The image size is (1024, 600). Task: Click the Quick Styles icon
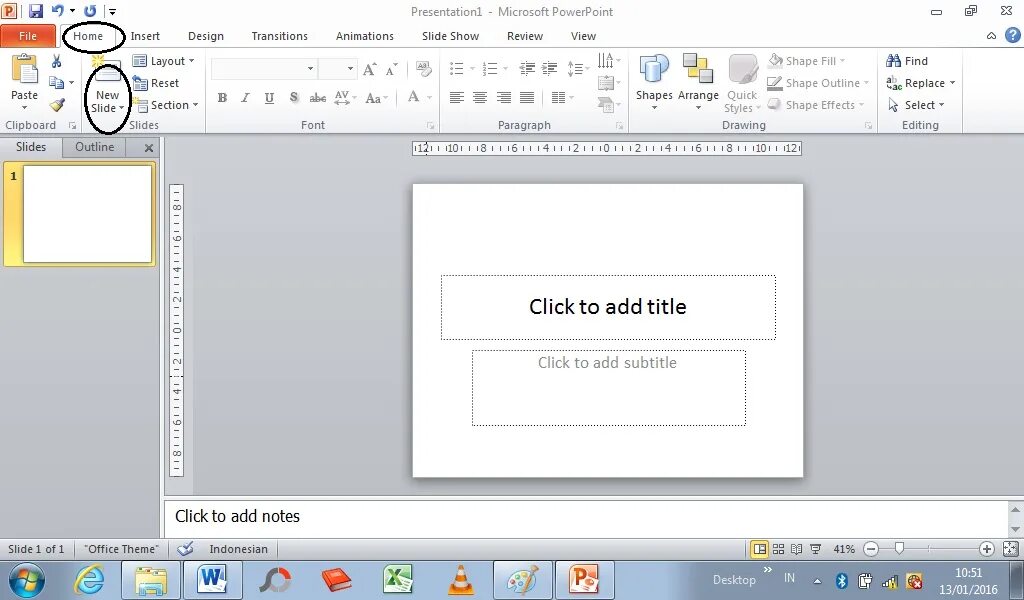pyautogui.click(x=743, y=70)
